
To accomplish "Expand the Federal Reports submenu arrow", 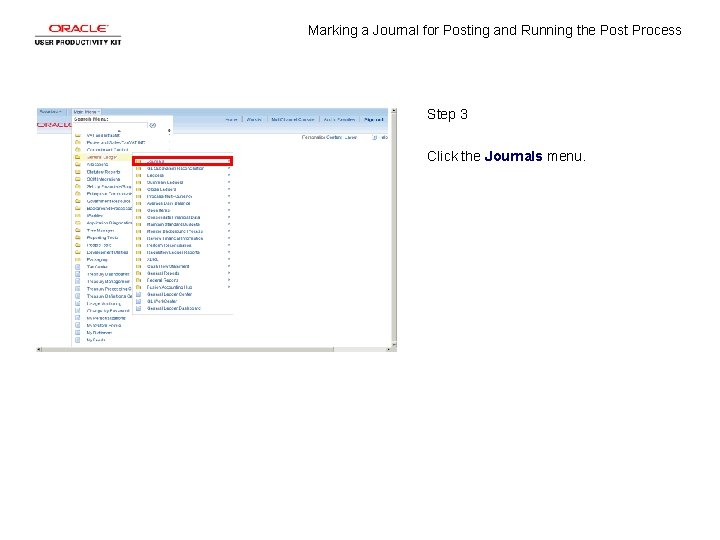I will (229, 280).
